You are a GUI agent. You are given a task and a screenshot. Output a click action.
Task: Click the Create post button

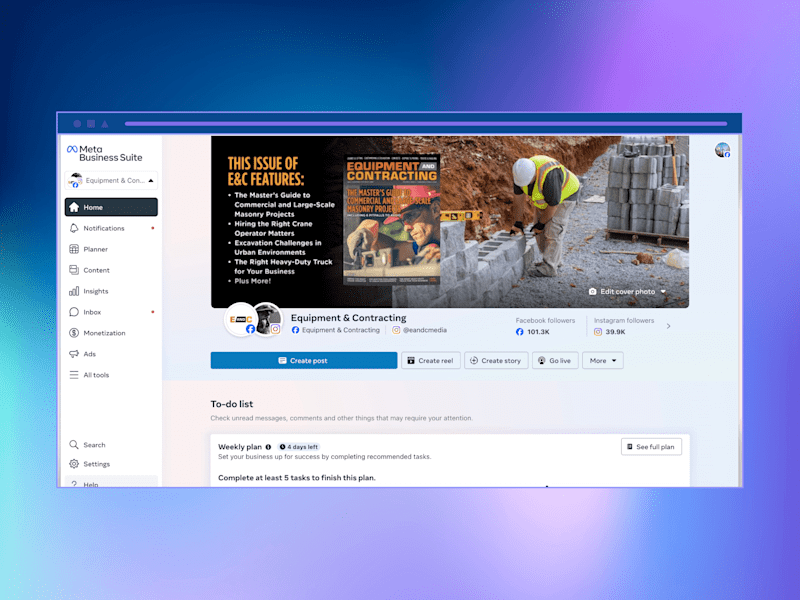(x=304, y=360)
